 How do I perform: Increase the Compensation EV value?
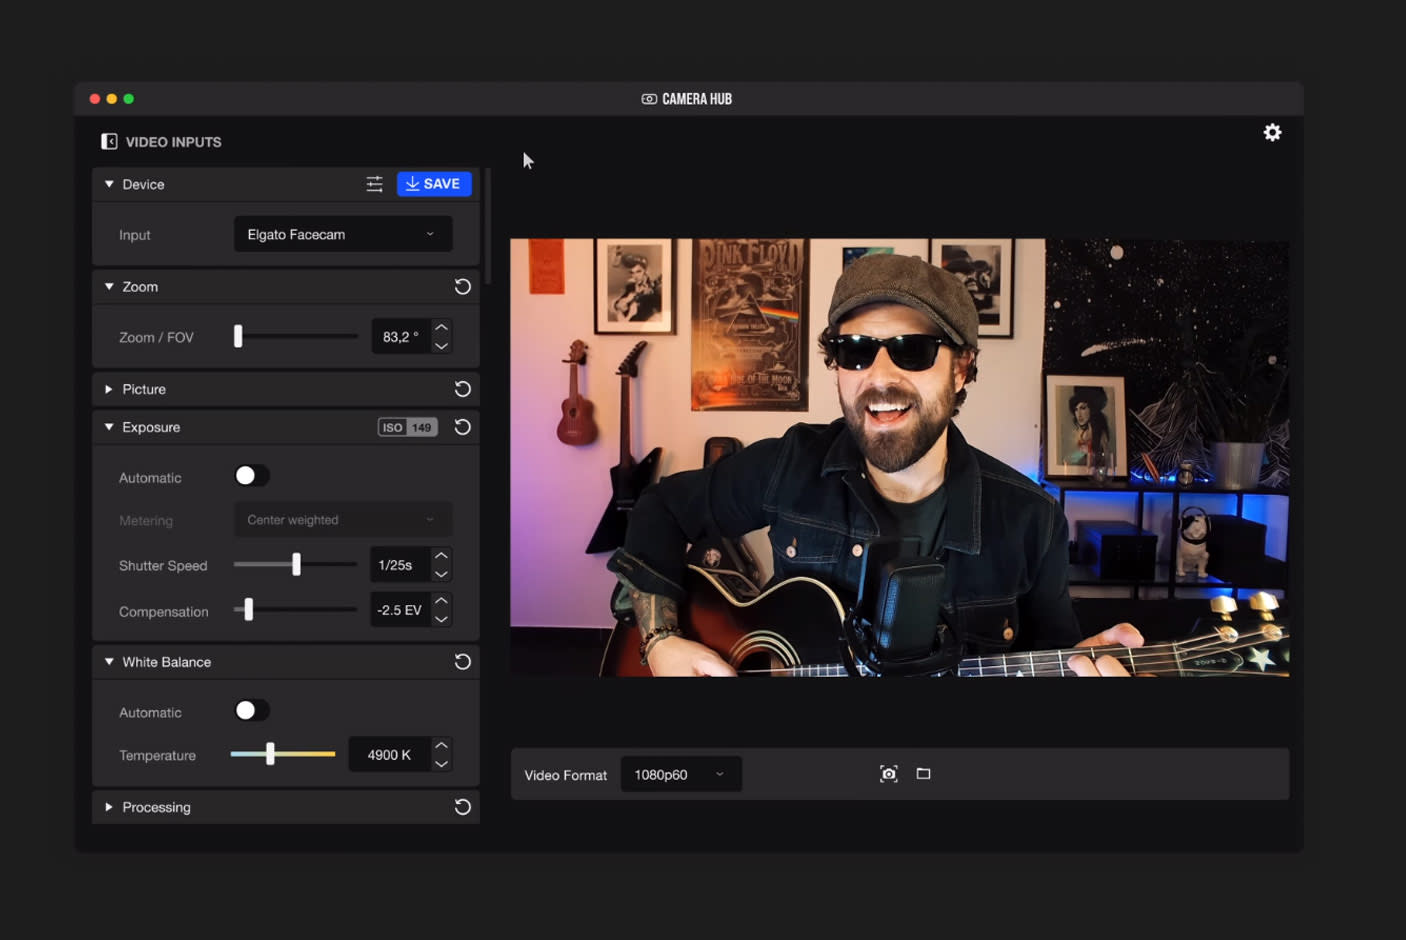coord(441,600)
